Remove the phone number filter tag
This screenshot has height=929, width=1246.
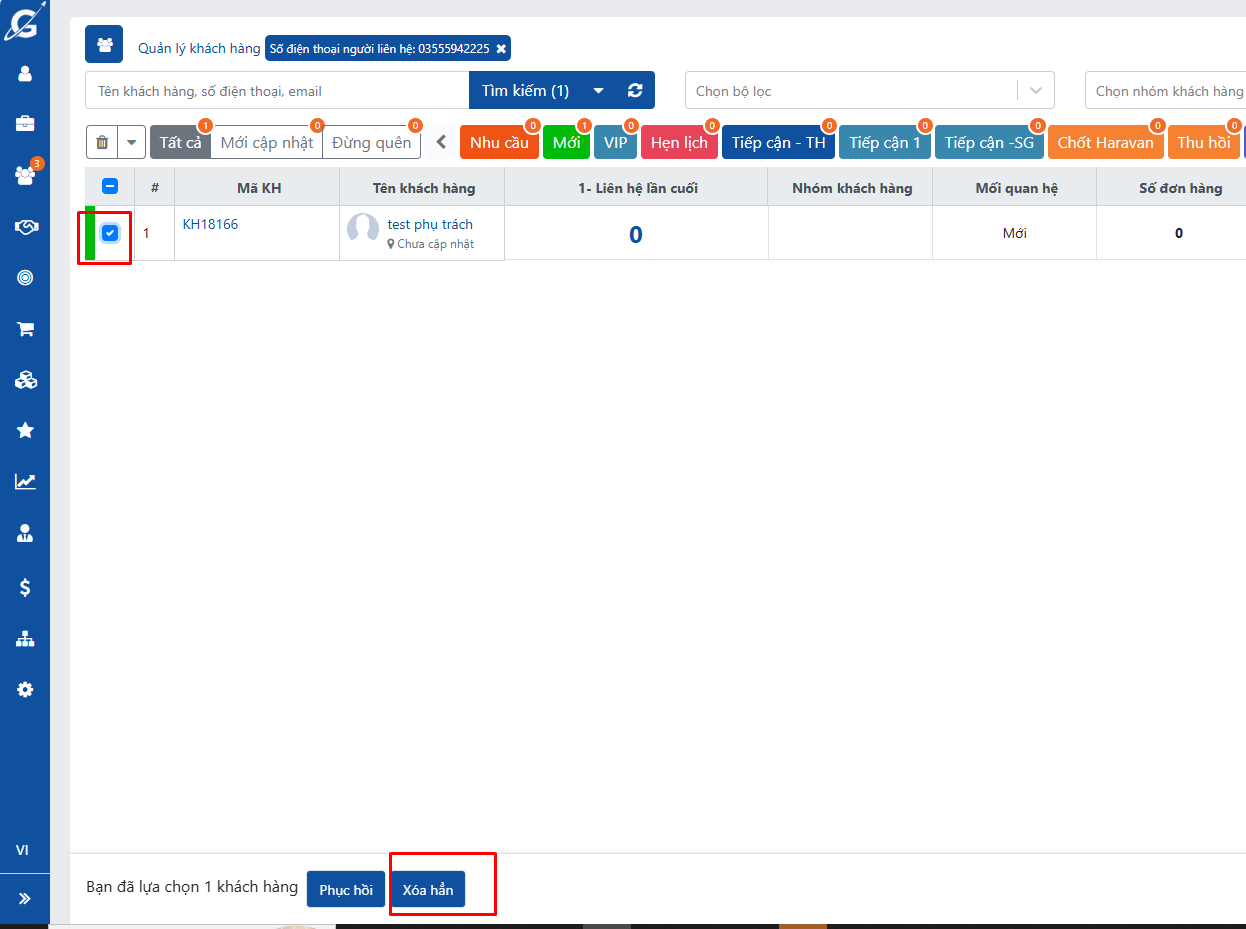[x=501, y=48]
